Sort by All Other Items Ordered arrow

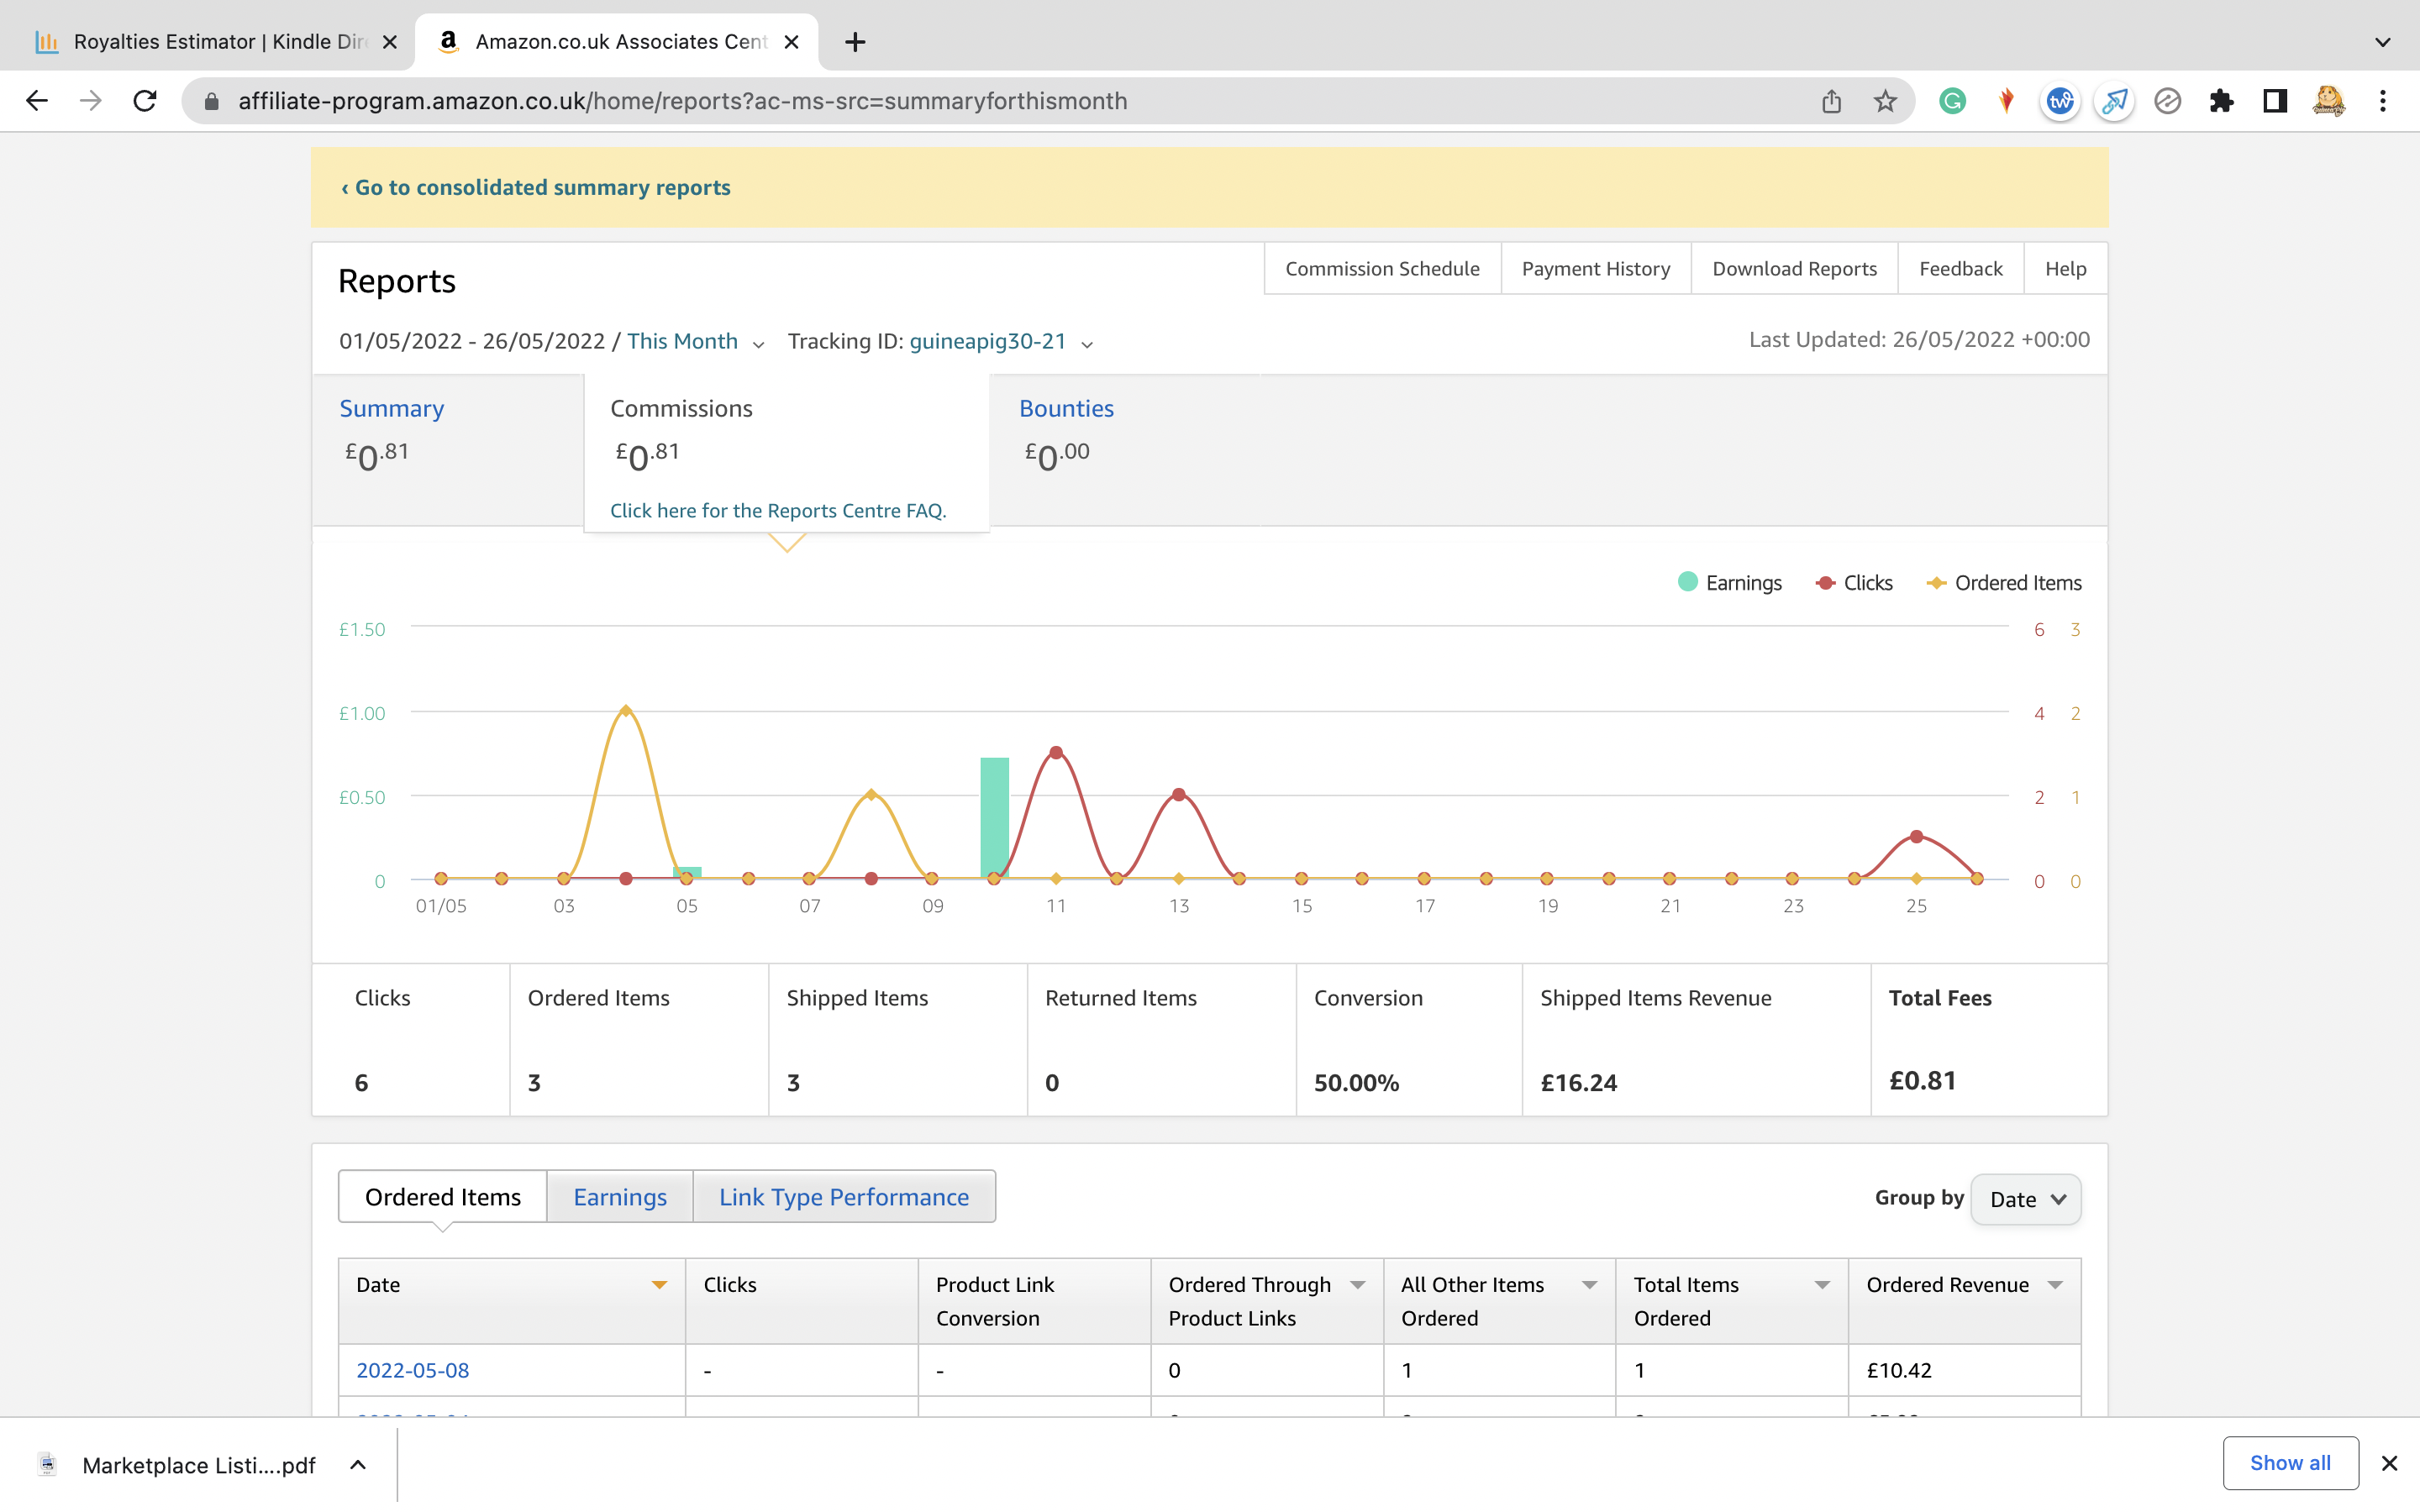[x=1590, y=1285]
